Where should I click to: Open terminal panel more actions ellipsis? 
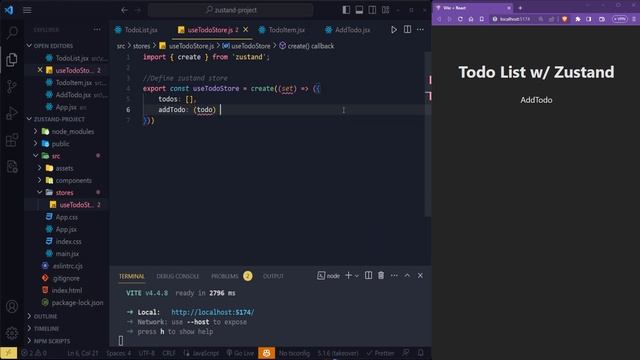[x=394, y=276]
